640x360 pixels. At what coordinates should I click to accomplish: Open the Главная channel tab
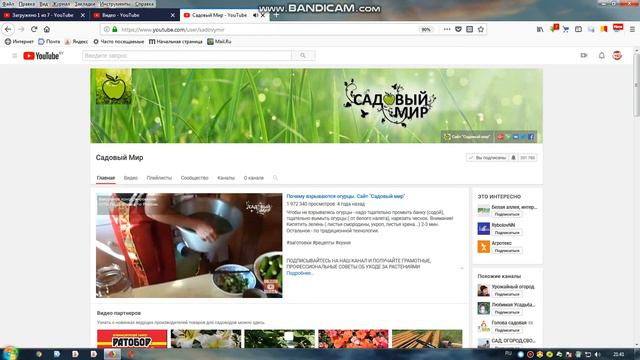tap(106, 178)
